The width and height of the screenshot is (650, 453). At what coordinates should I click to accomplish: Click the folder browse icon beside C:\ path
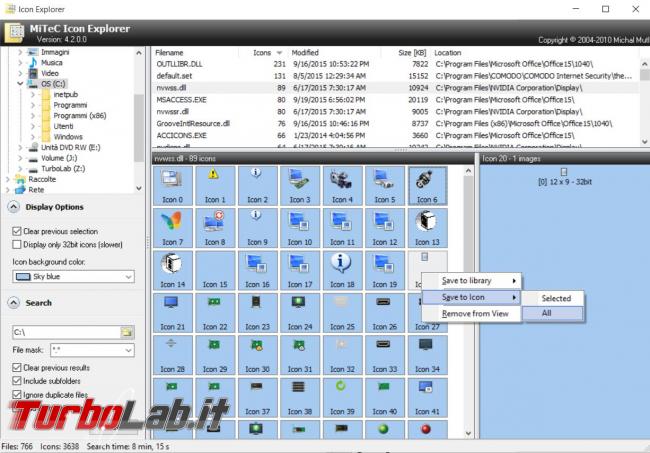[127, 332]
